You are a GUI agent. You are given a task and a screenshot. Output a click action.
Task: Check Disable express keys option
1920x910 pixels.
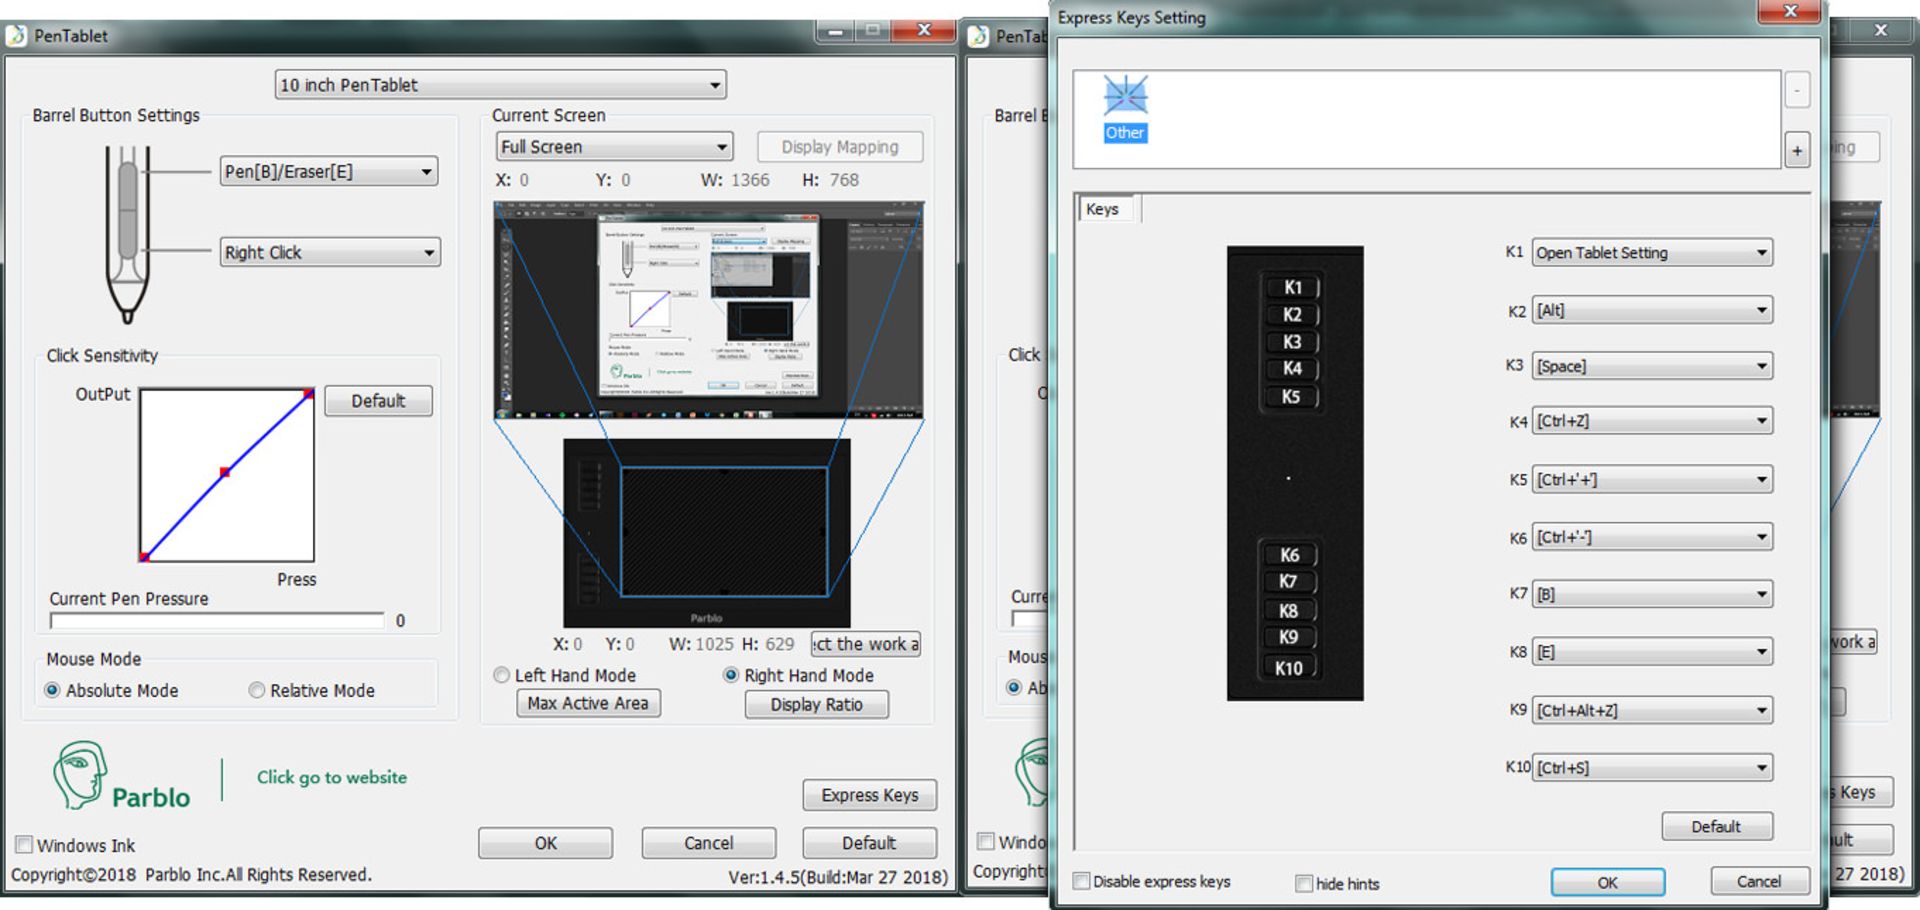(1081, 881)
